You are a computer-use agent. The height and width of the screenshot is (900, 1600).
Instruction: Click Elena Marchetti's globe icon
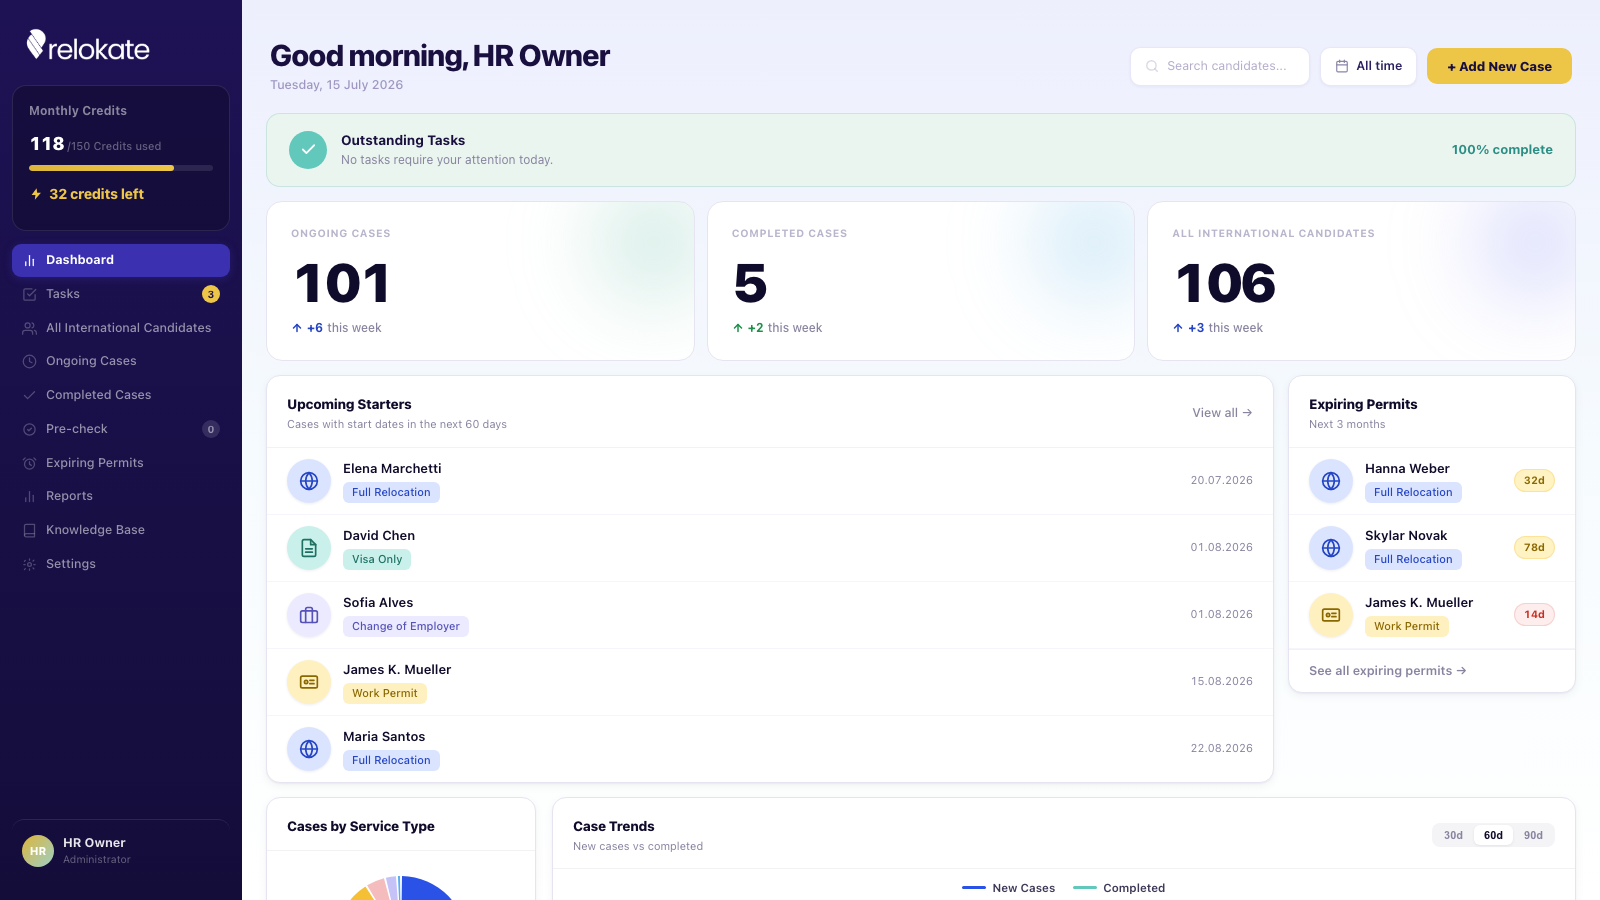(x=309, y=481)
